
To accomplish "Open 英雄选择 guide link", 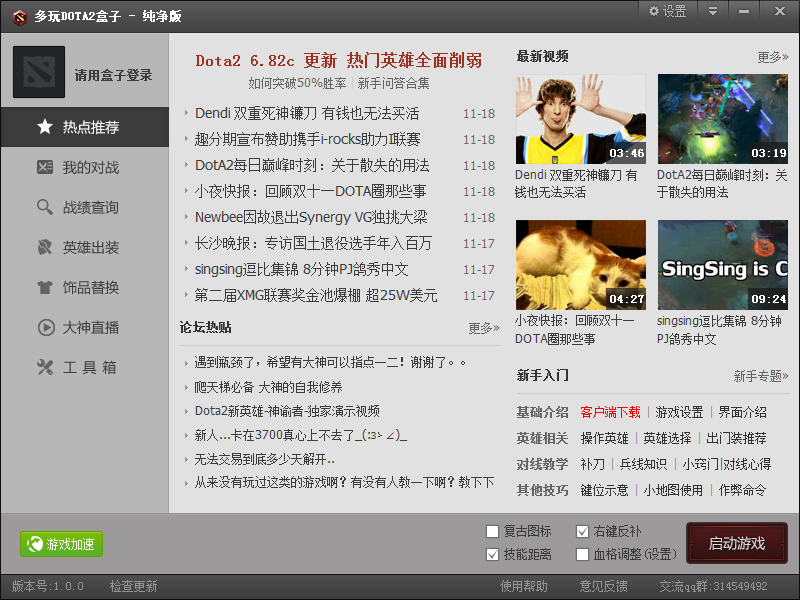I will point(667,438).
